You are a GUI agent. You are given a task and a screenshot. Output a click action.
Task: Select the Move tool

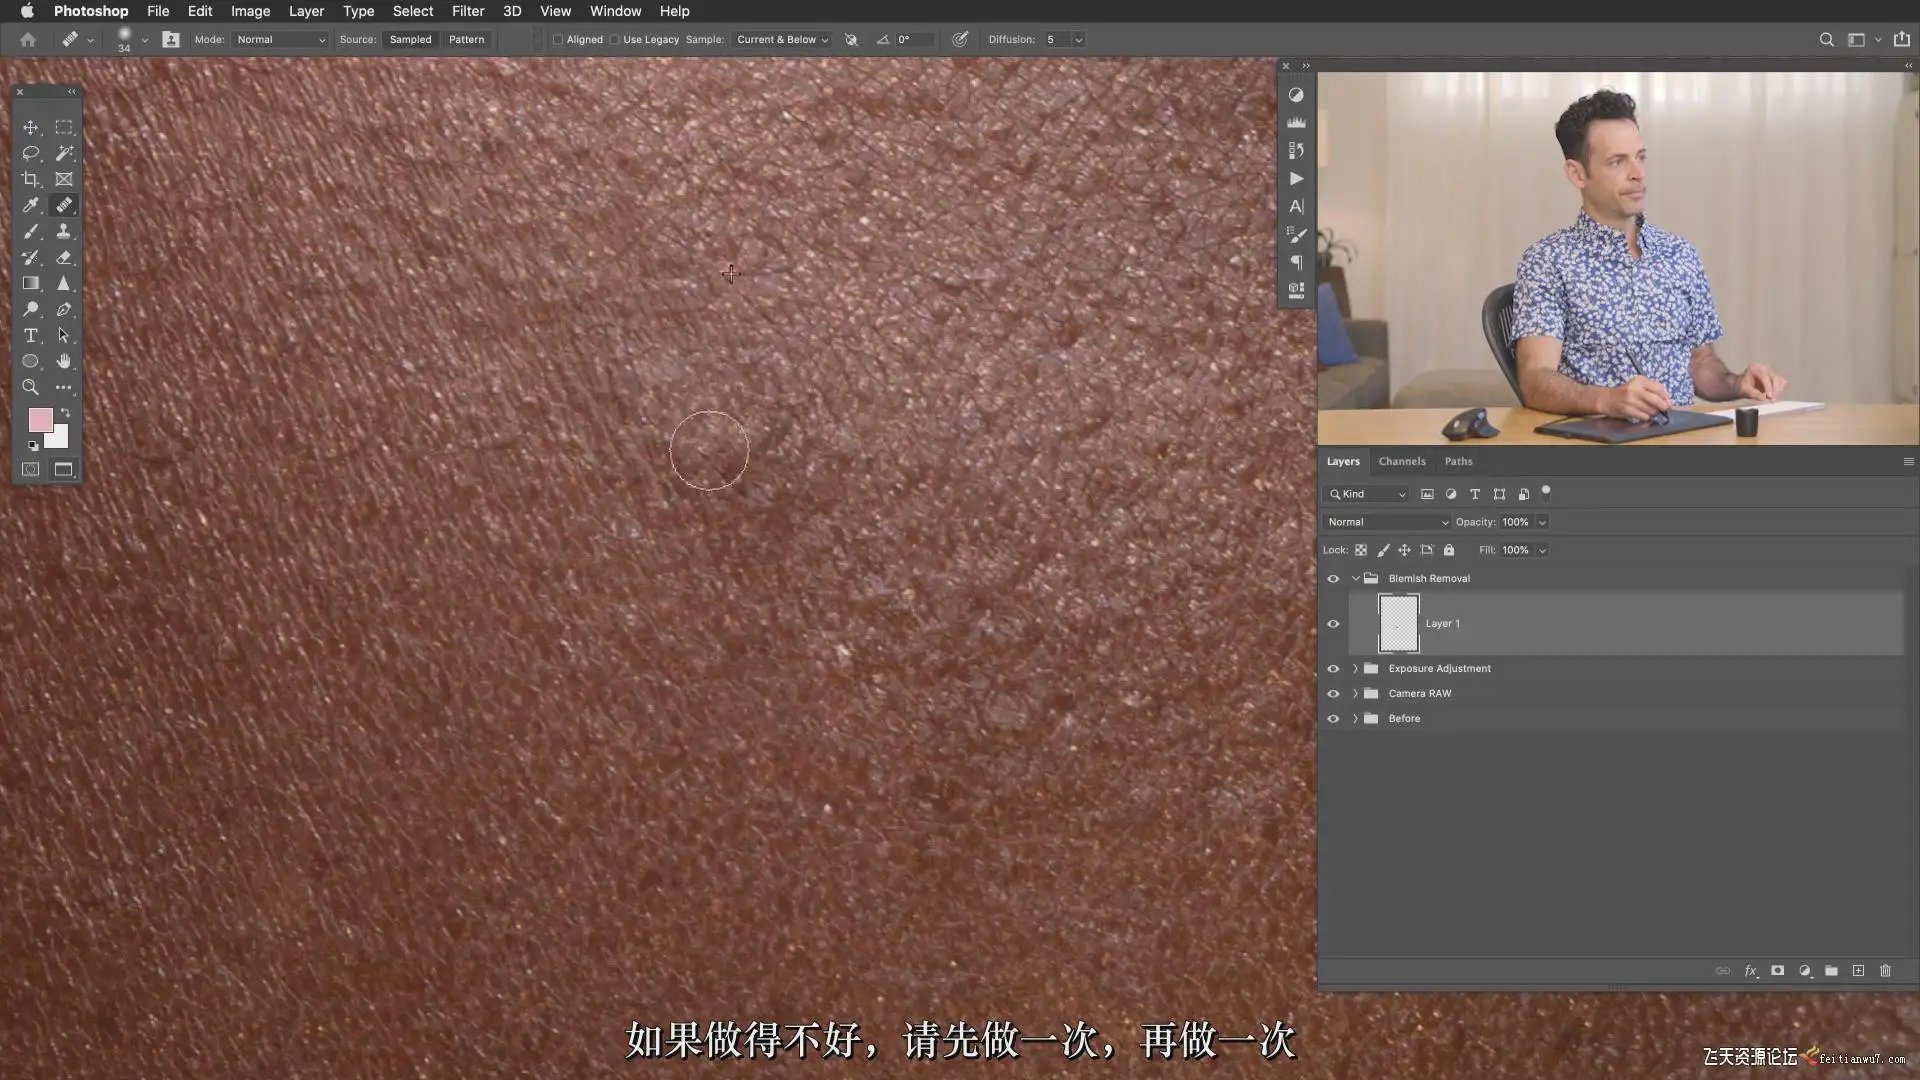(x=30, y=127)
